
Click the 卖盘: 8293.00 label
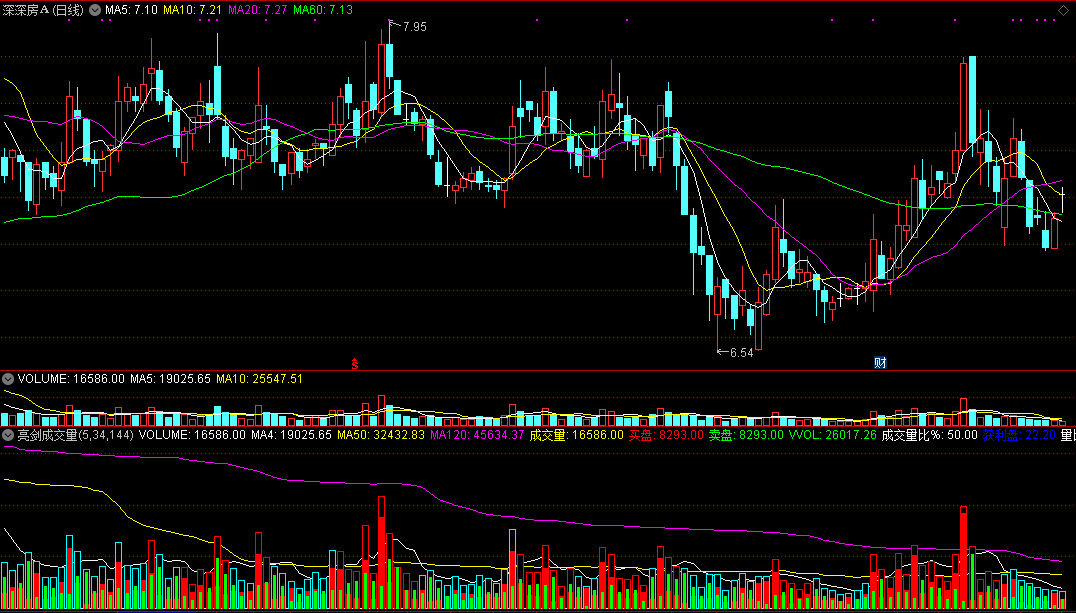(746, 435)
